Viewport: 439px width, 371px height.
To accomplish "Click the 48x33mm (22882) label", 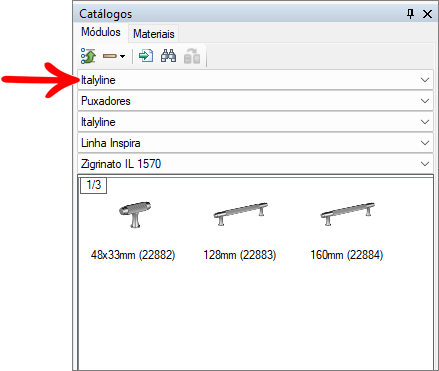I will pyautogui.click(x=133, y=255).
